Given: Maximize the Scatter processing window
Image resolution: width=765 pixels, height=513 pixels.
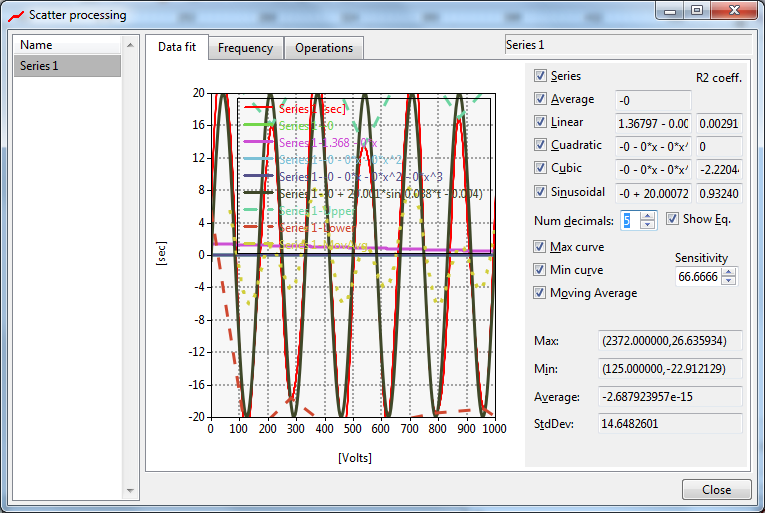Looking at the screenshot, I should pyautogui.click(x=697, y=10).
